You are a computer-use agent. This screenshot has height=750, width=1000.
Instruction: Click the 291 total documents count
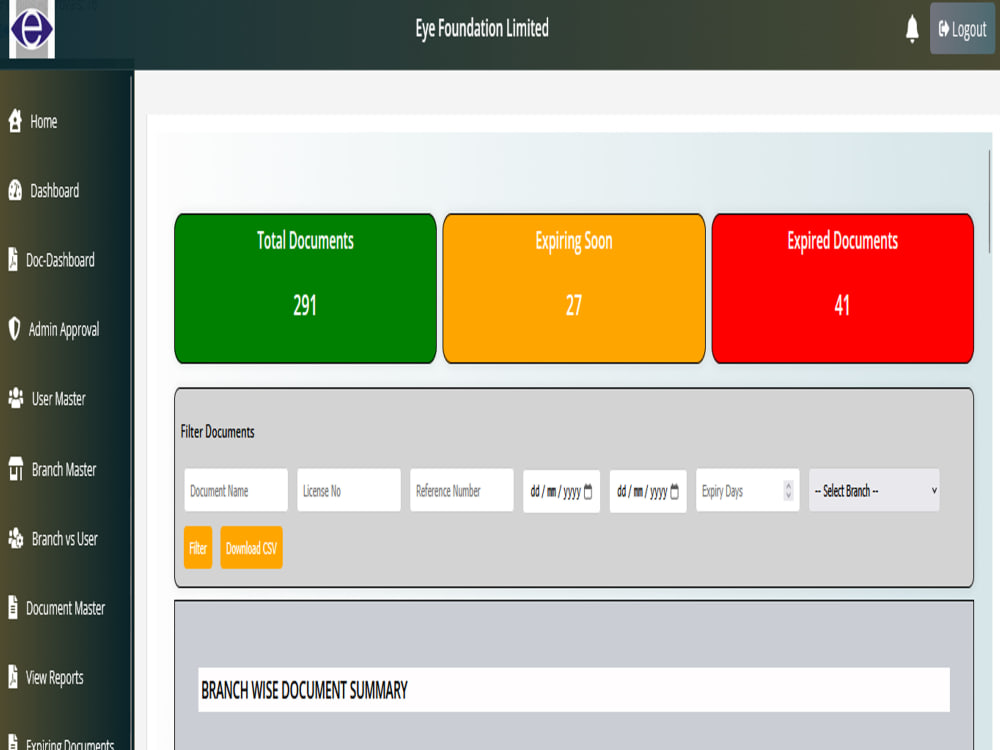click(x=305, y=305)
